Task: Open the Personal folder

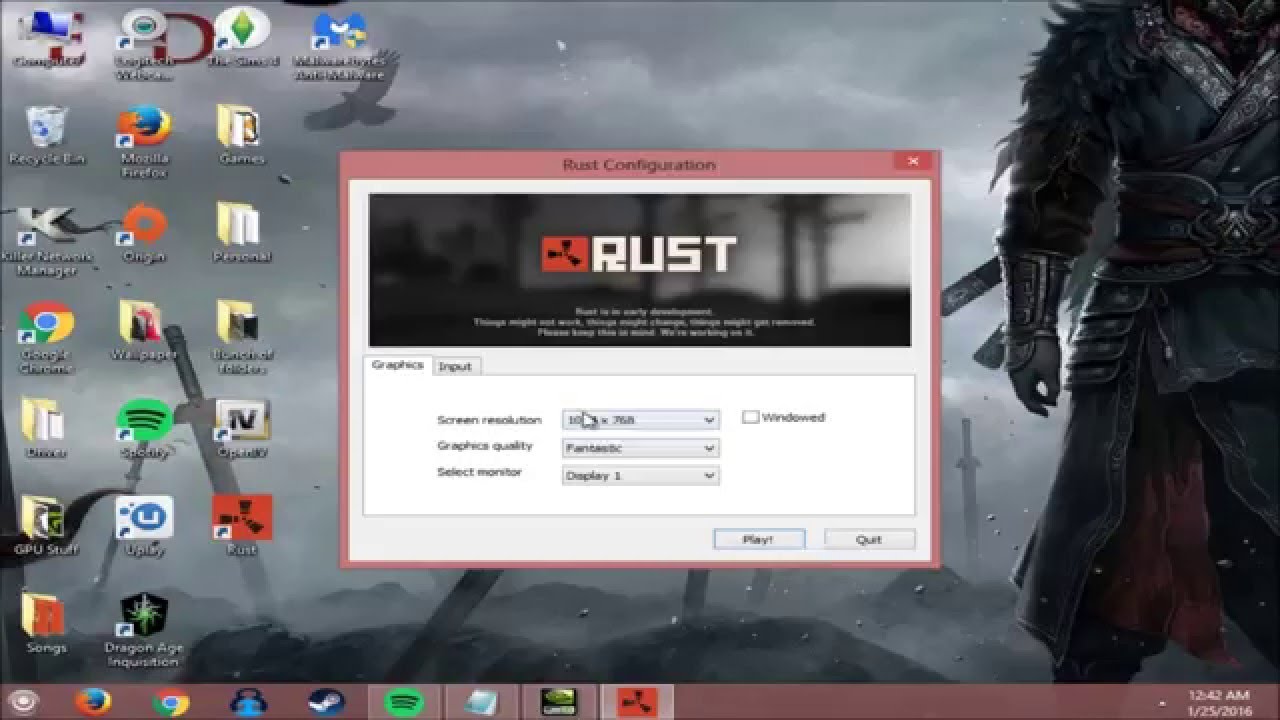Action: point(241,231)
